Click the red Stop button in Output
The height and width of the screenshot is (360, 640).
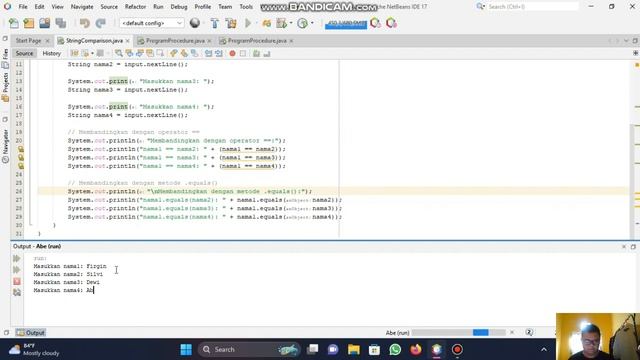coord(17,281)
